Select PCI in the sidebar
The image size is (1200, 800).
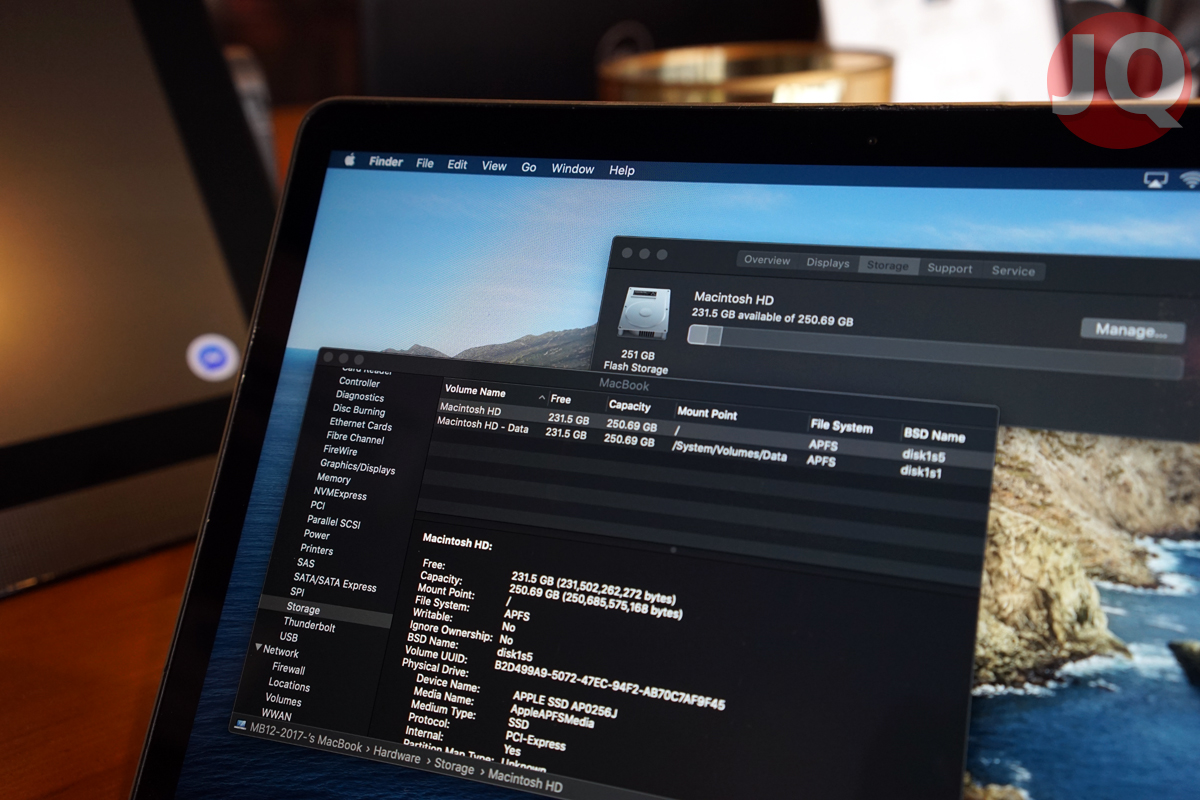[x=318, y=505]
